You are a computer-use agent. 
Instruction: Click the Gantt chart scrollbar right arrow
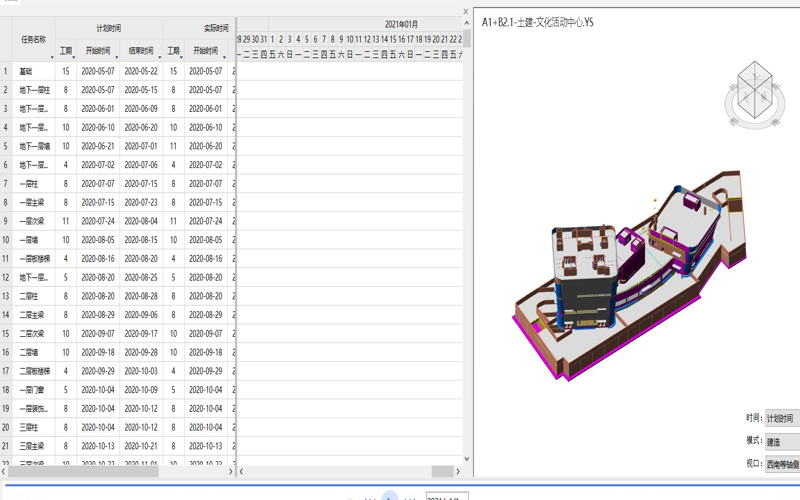click(x=458, y=472)
